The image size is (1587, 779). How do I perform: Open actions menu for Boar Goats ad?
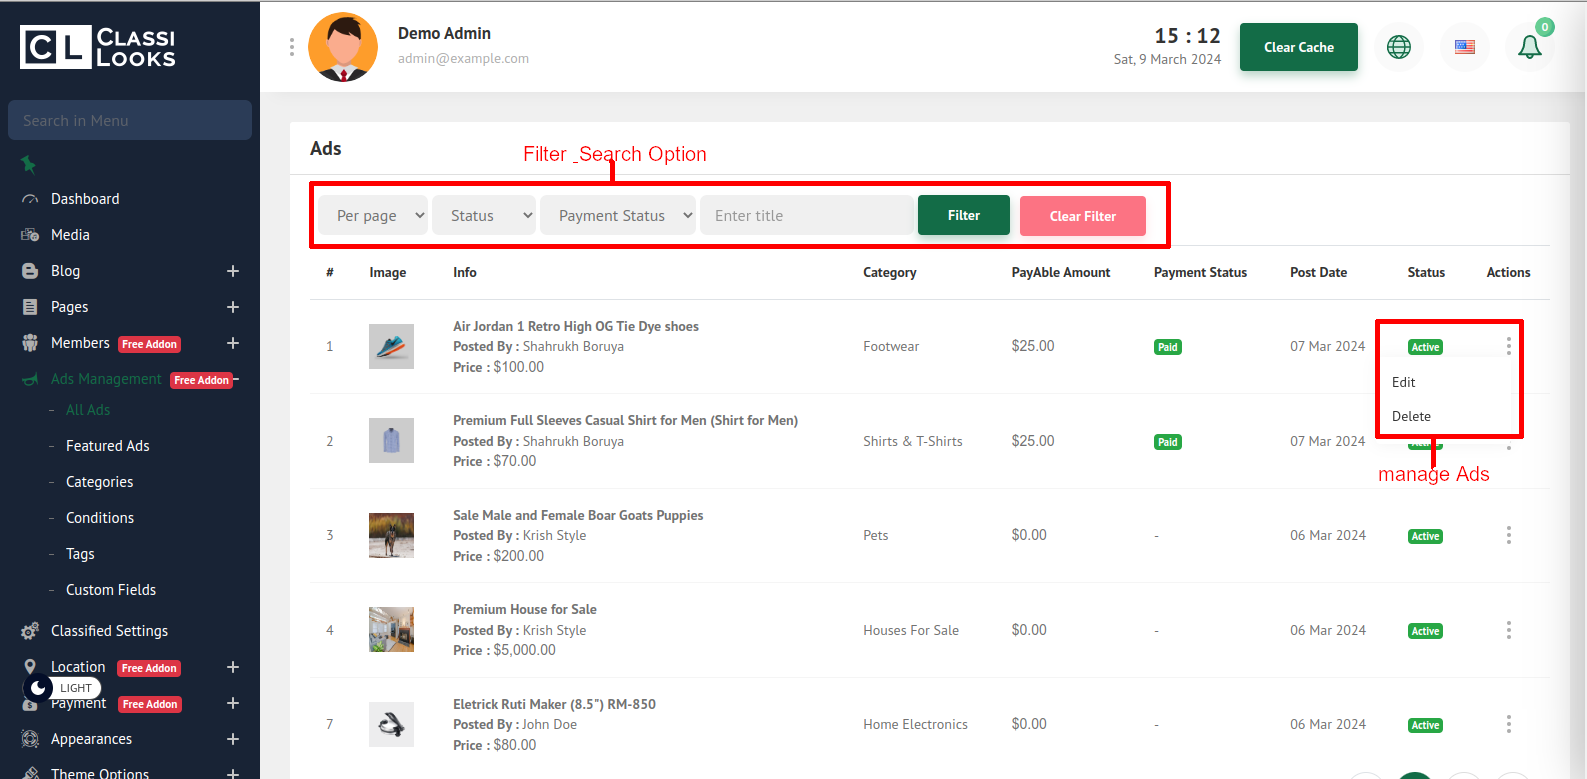(1508, 535)
